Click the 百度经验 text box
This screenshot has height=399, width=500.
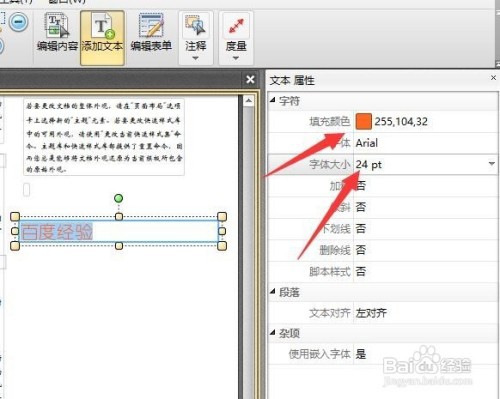click(118, 231)
